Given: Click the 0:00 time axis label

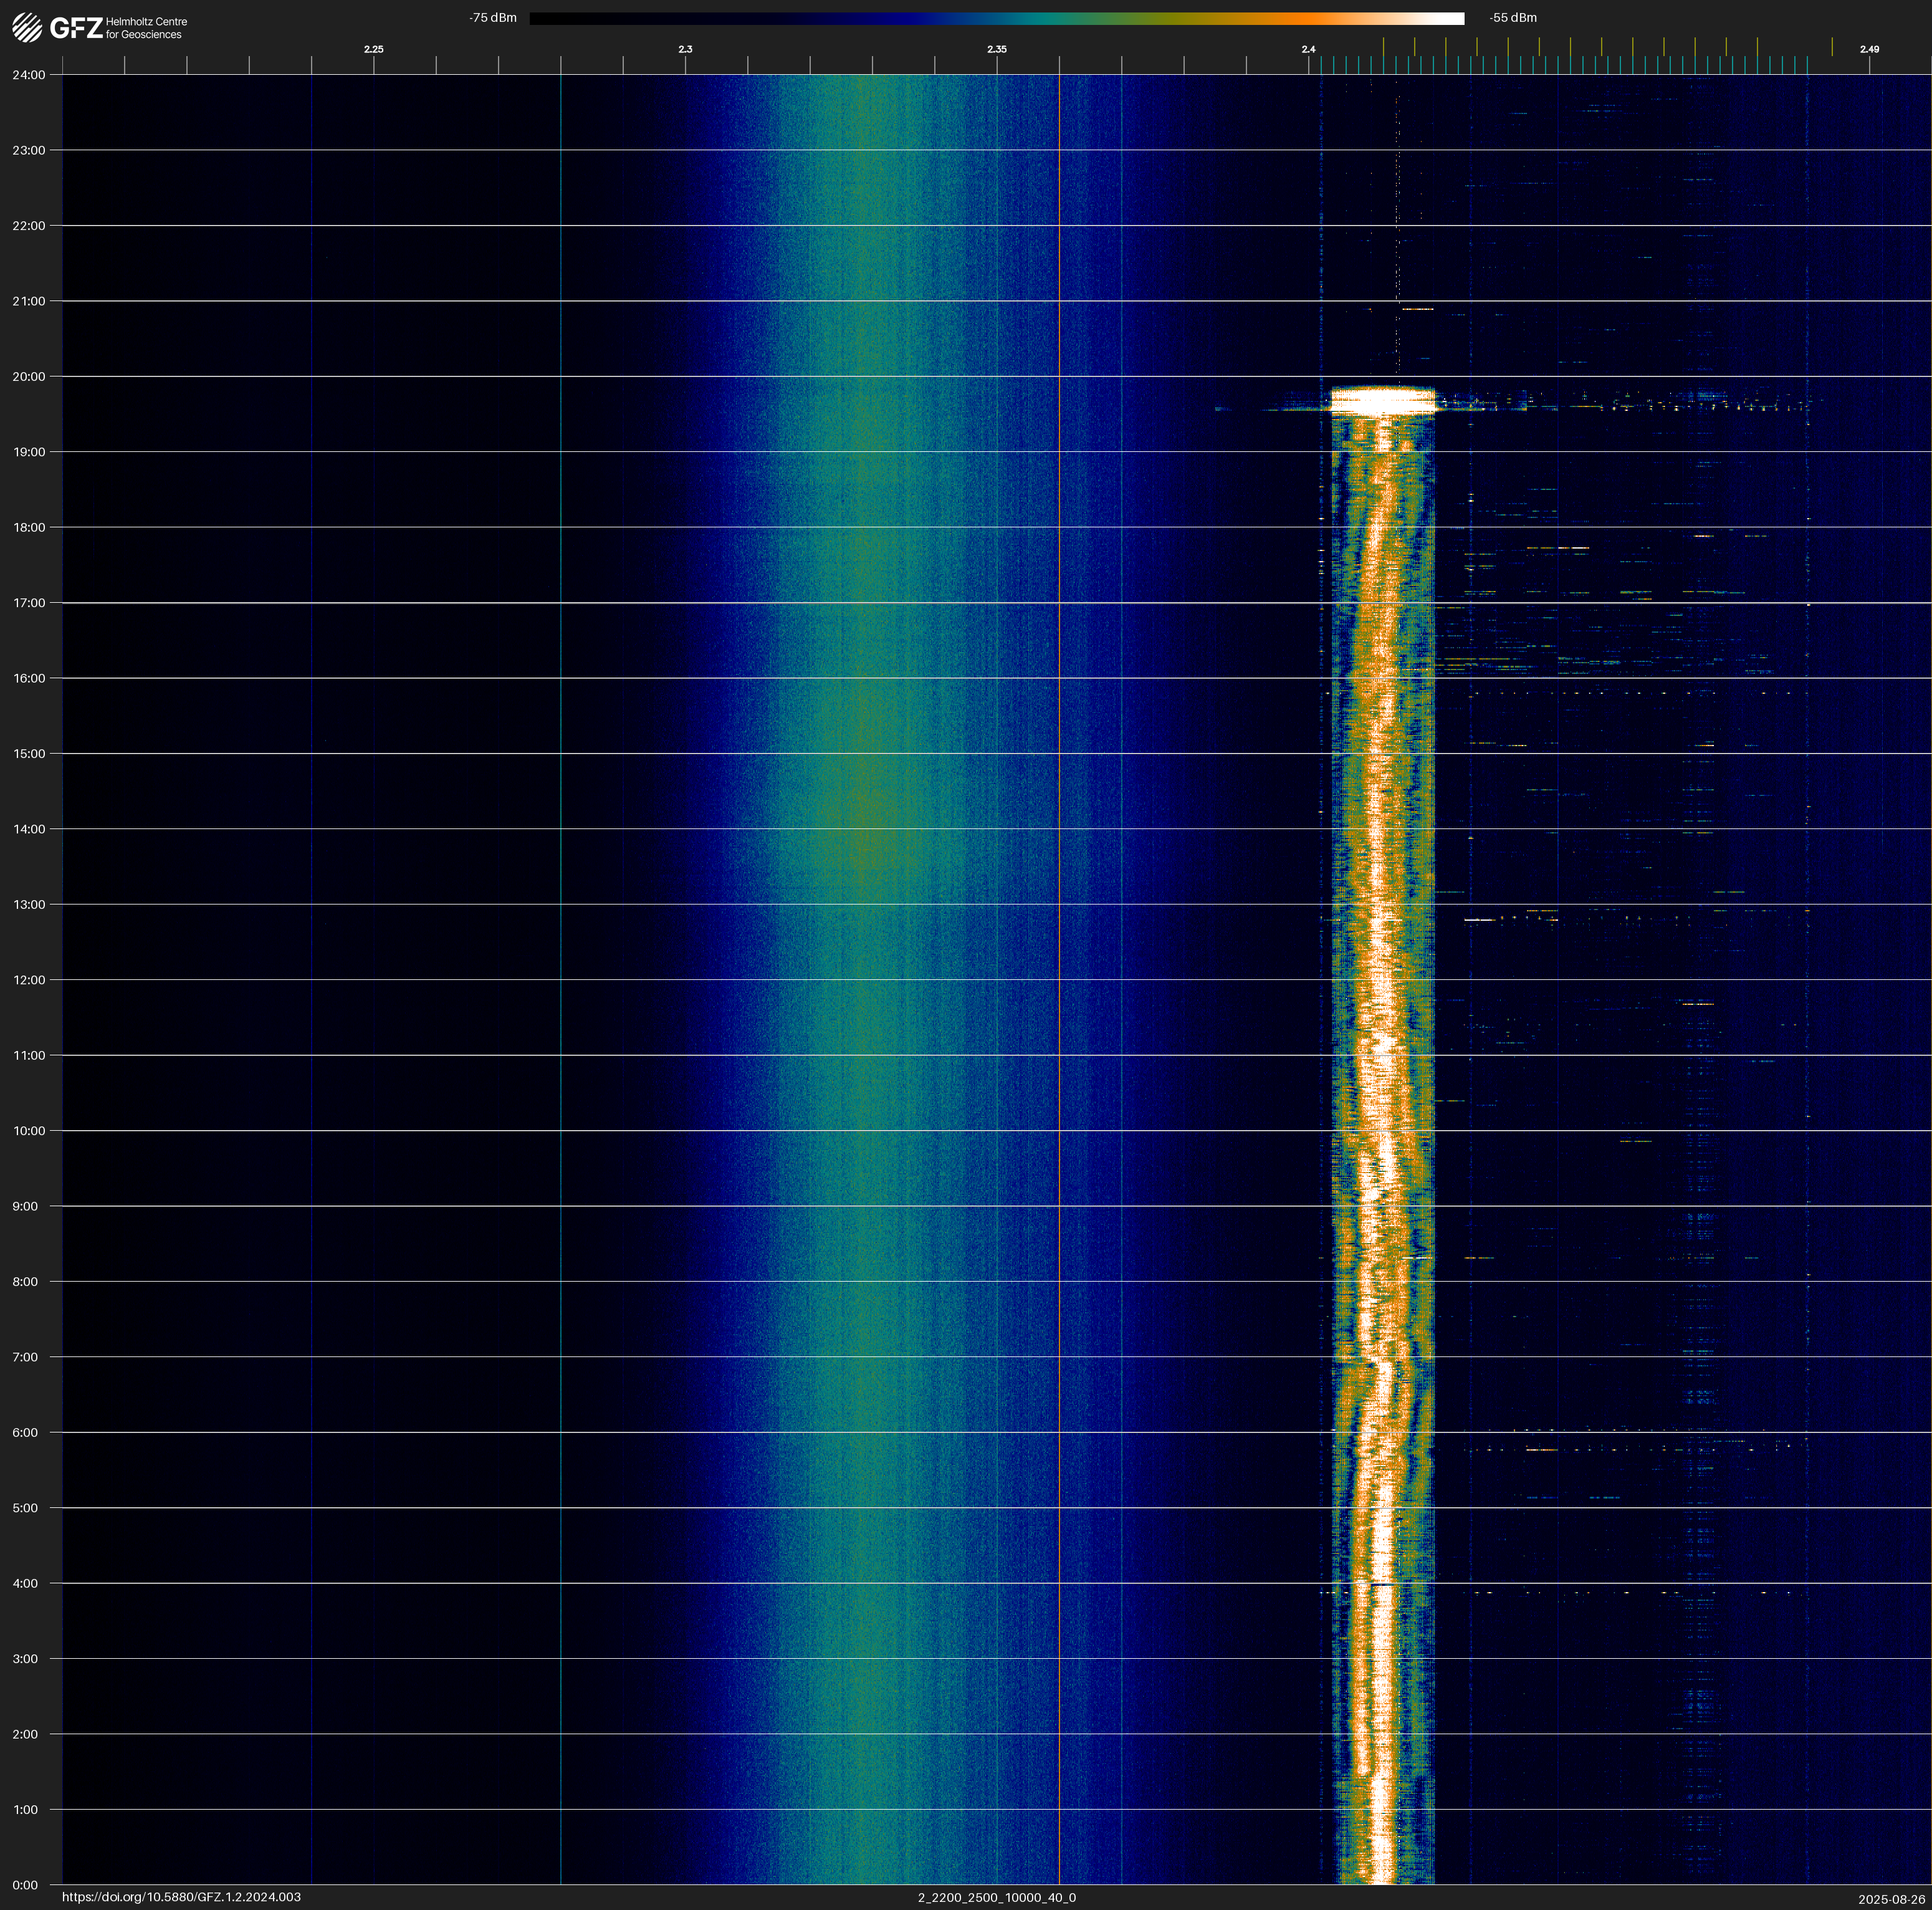Looking at the screenshot, I should click(x=25, y=1885).
